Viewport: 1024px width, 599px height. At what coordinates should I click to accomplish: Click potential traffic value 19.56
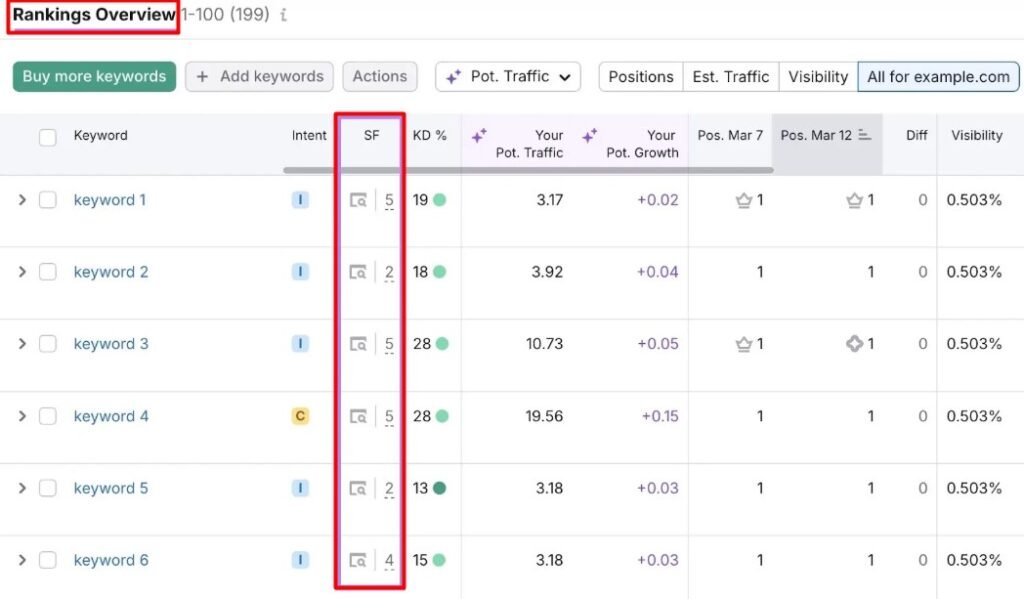point(544,416)
